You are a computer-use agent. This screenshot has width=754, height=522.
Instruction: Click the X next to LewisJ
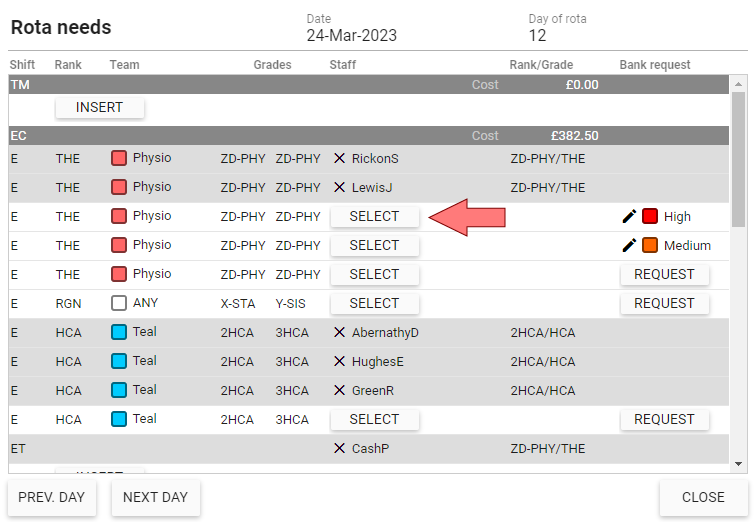coord(339,187)
